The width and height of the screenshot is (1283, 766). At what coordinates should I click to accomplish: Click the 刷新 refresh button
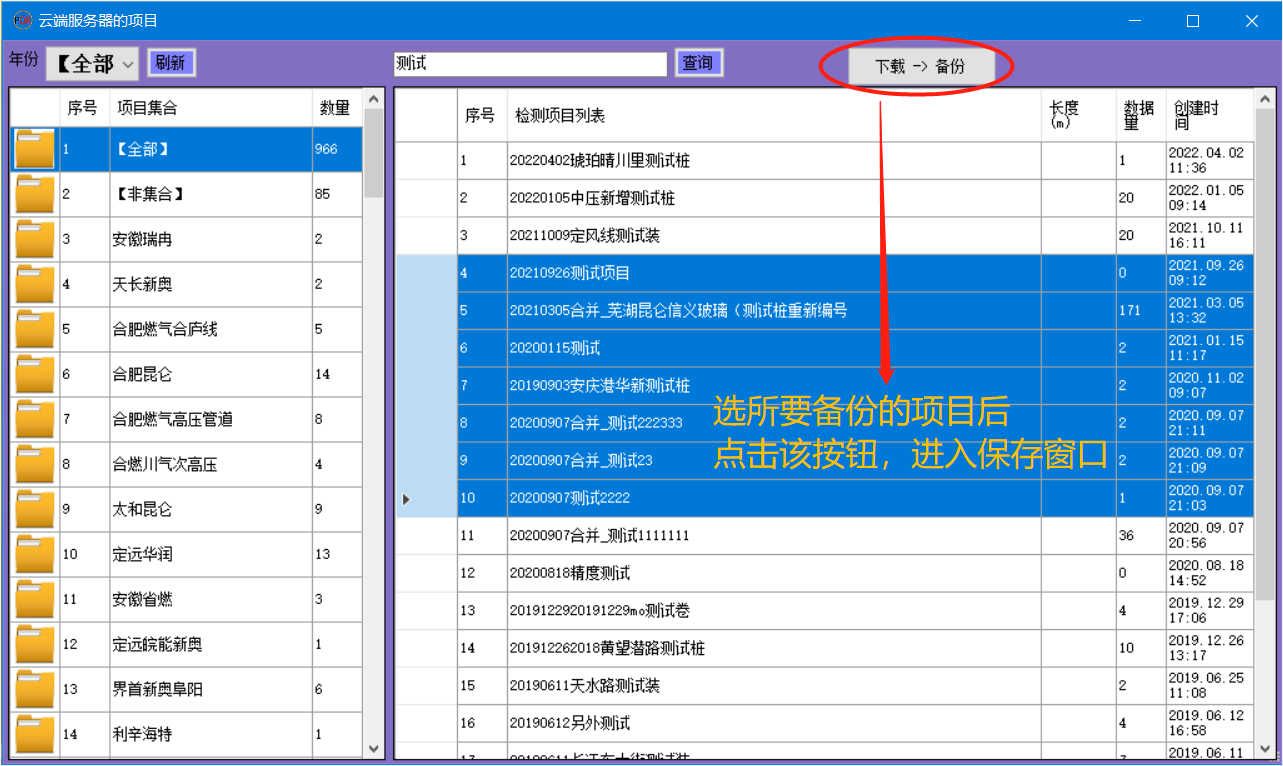point(171,63)
